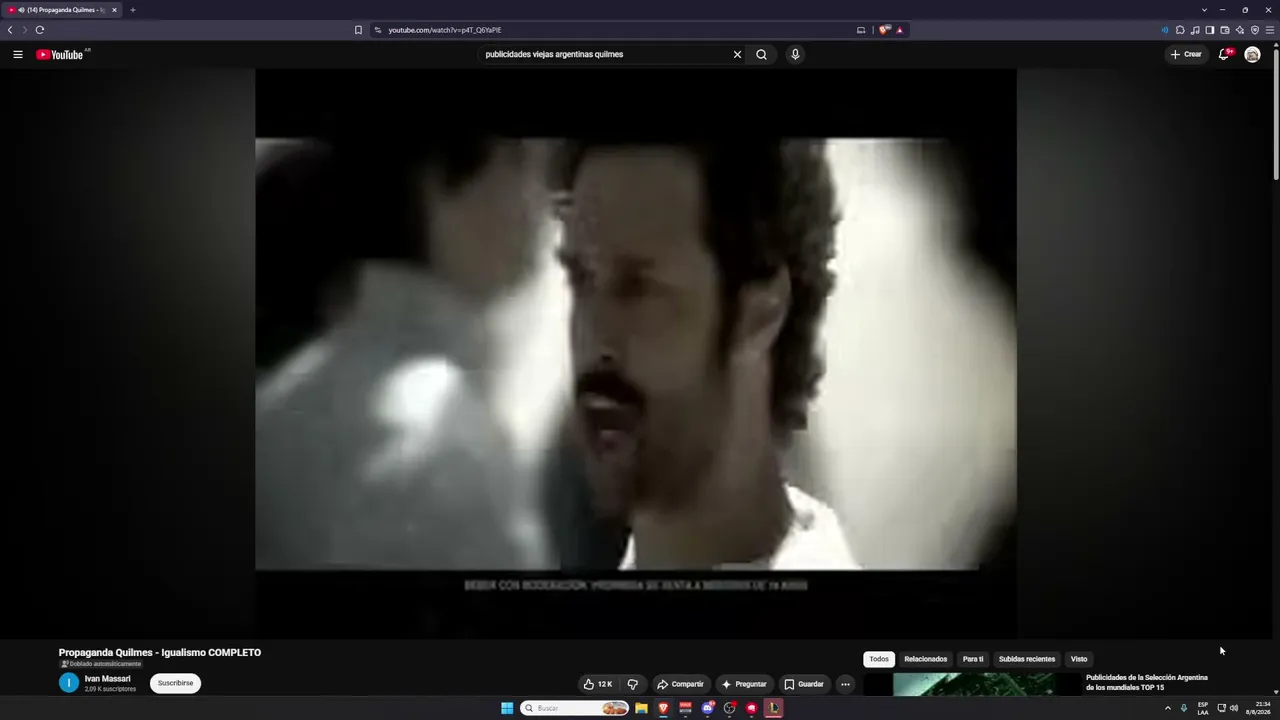Run search with the magnifier button
Image resolution: width=1280 pixels, height=720 pixels.
tap(761, 54)
